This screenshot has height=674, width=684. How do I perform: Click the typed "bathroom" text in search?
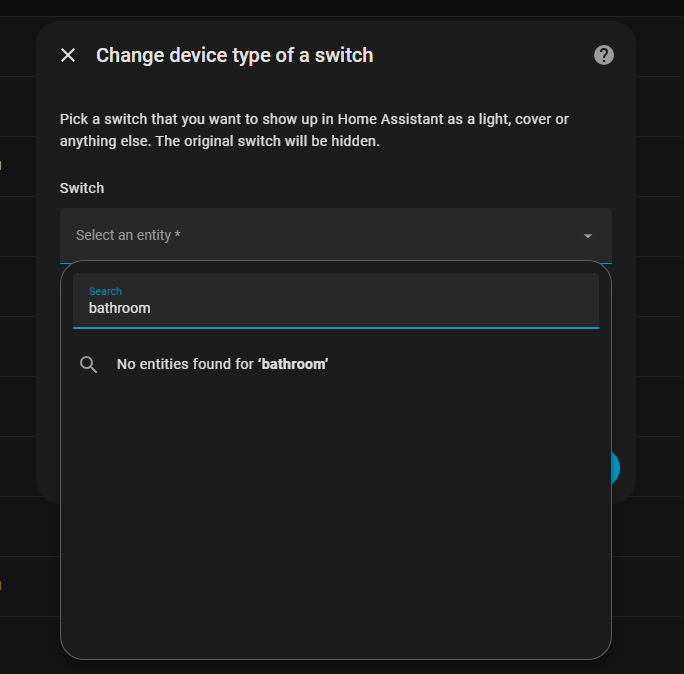click(120, 308)
